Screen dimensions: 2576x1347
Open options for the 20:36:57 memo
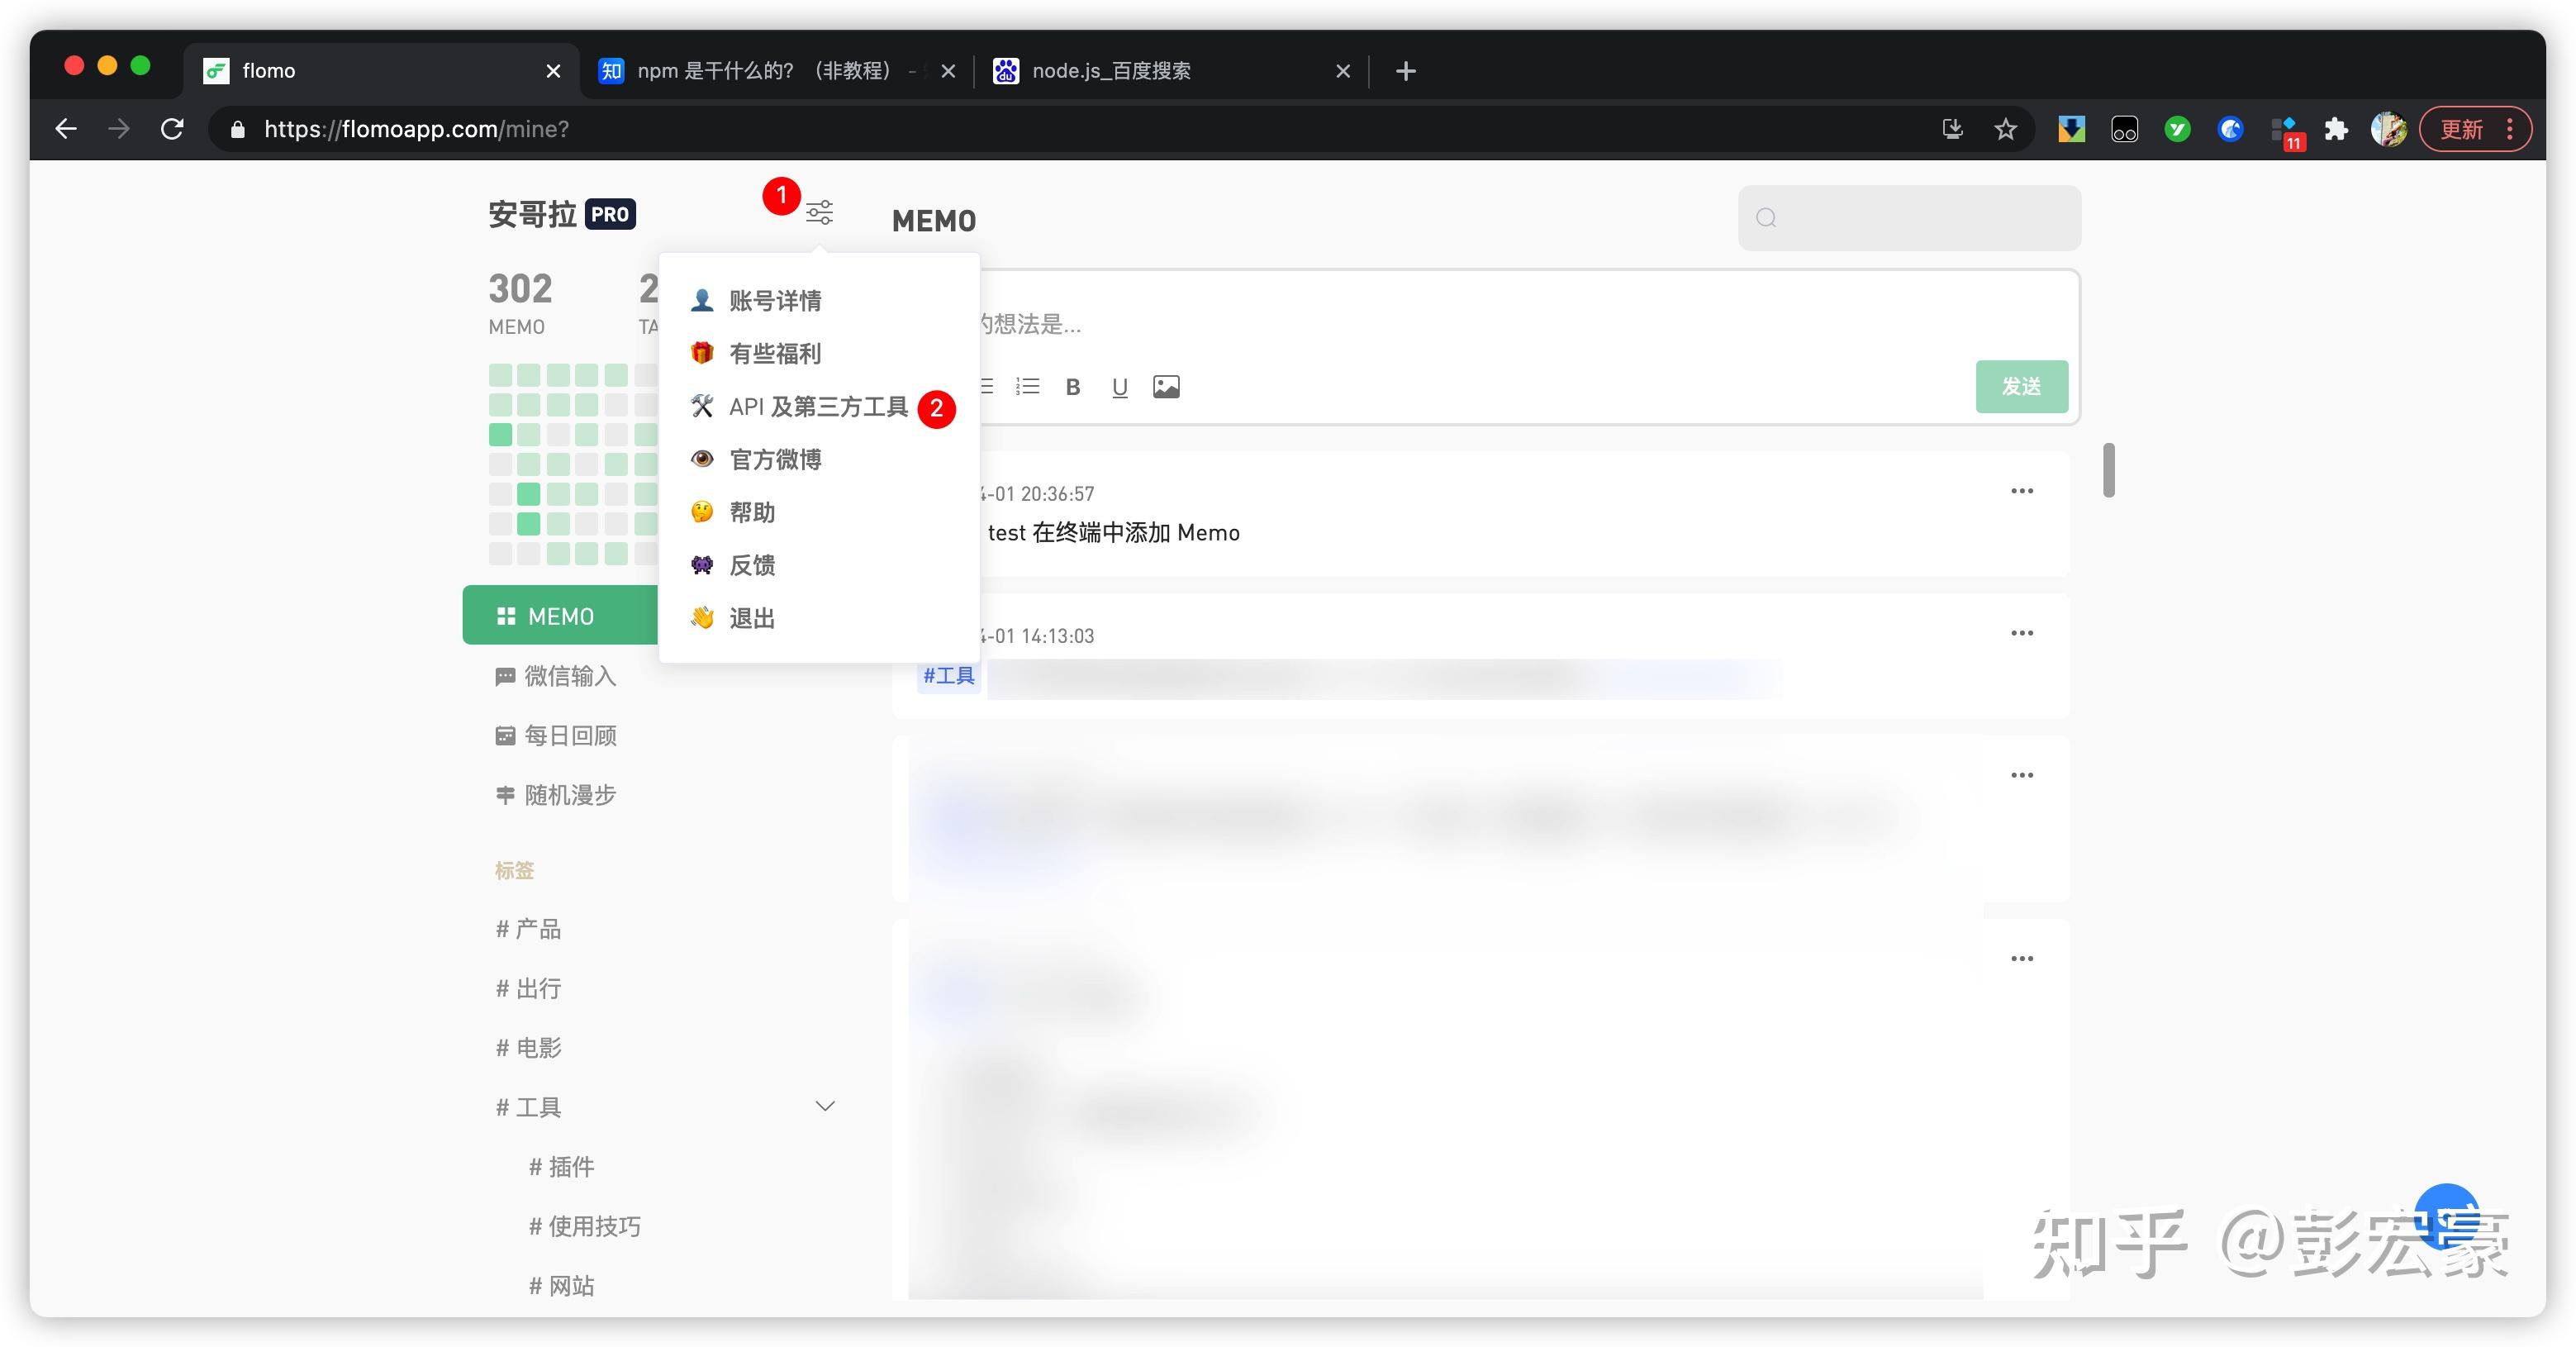point(2021,491)
